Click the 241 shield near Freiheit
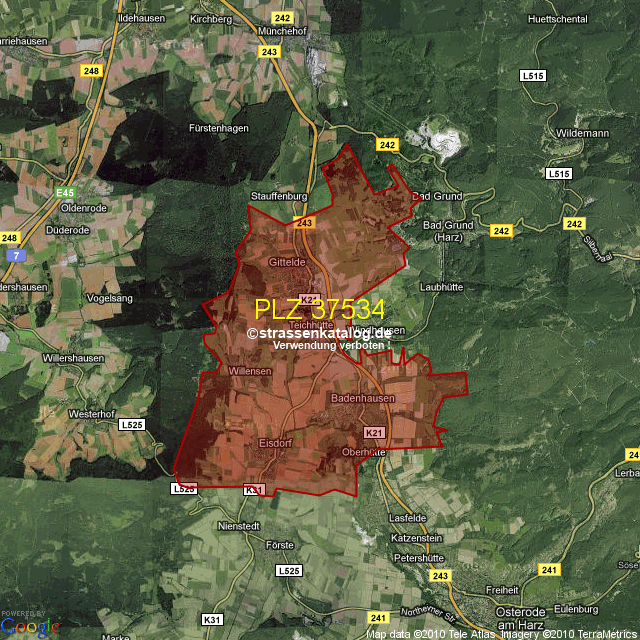This screenshot has width=640, height=640. point(548,569)
